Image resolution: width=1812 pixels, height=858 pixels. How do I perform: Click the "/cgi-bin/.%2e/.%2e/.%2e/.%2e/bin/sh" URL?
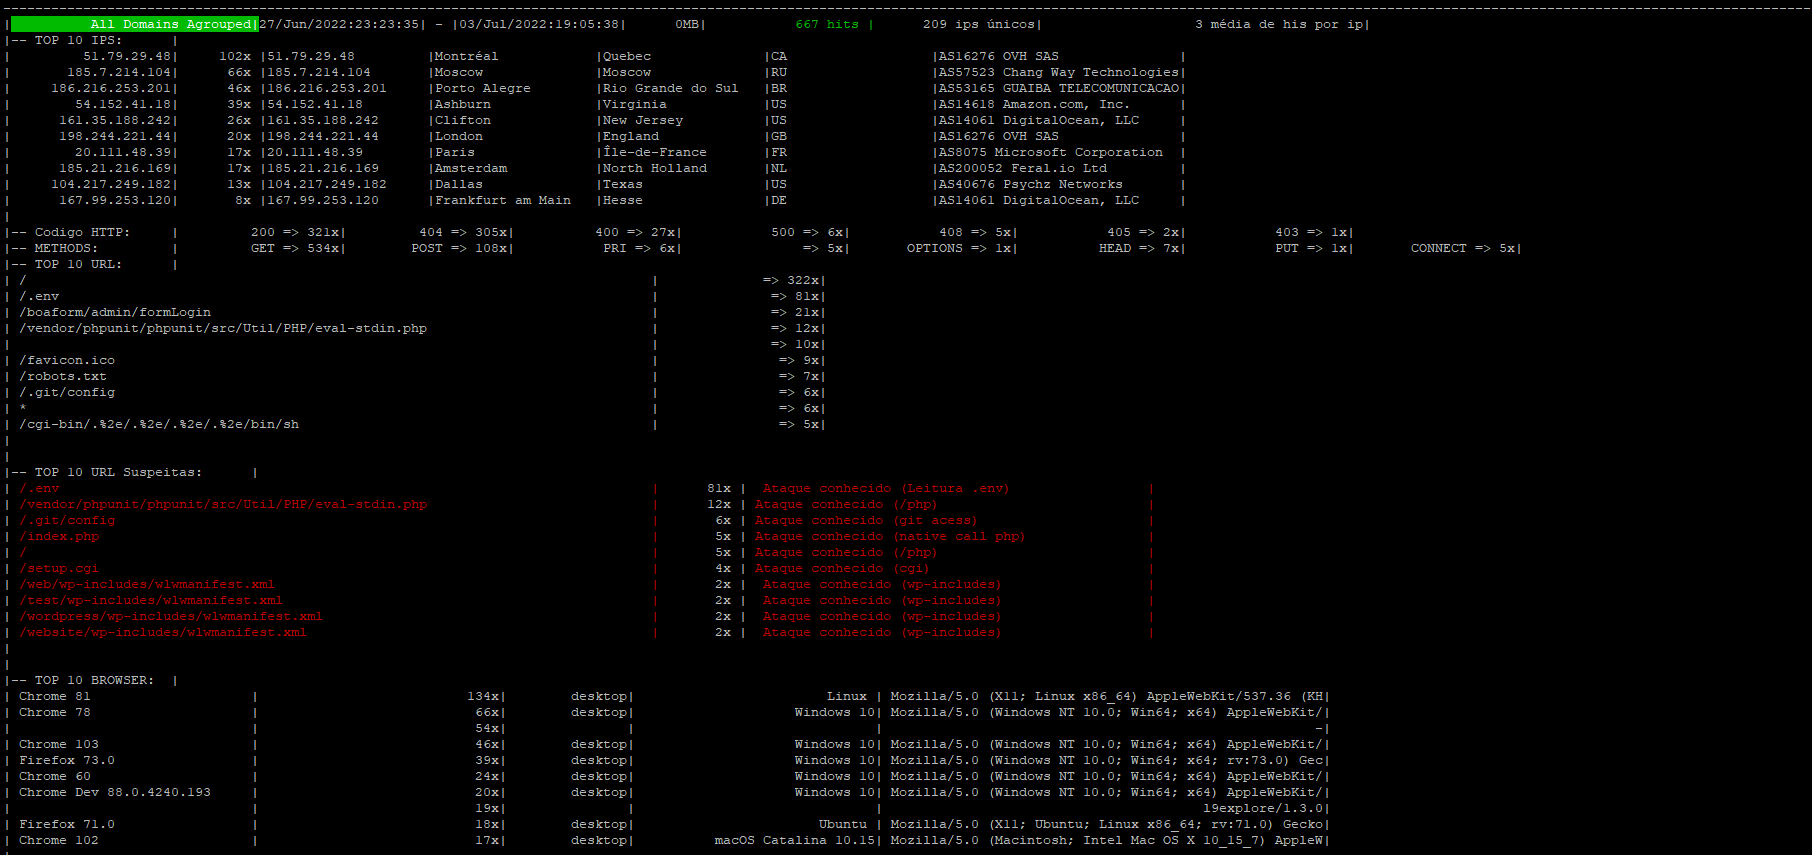(x=159, y=424)
